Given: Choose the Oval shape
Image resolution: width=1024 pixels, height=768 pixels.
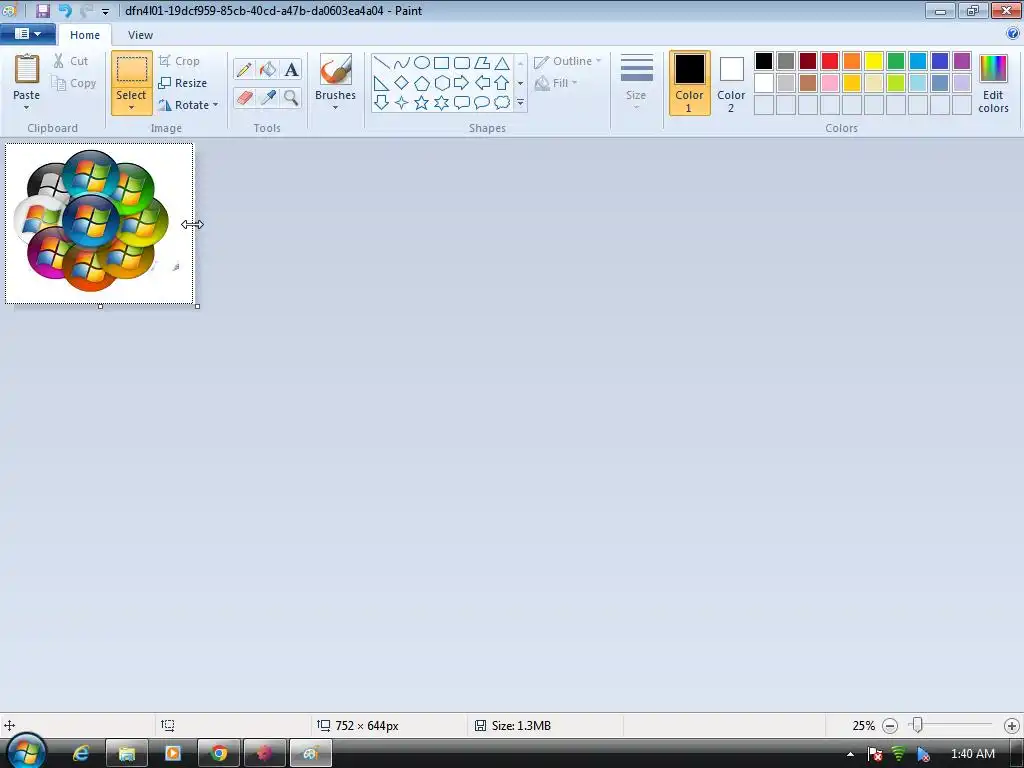Looking at the screenshot, I should click(x=422, y=63).
